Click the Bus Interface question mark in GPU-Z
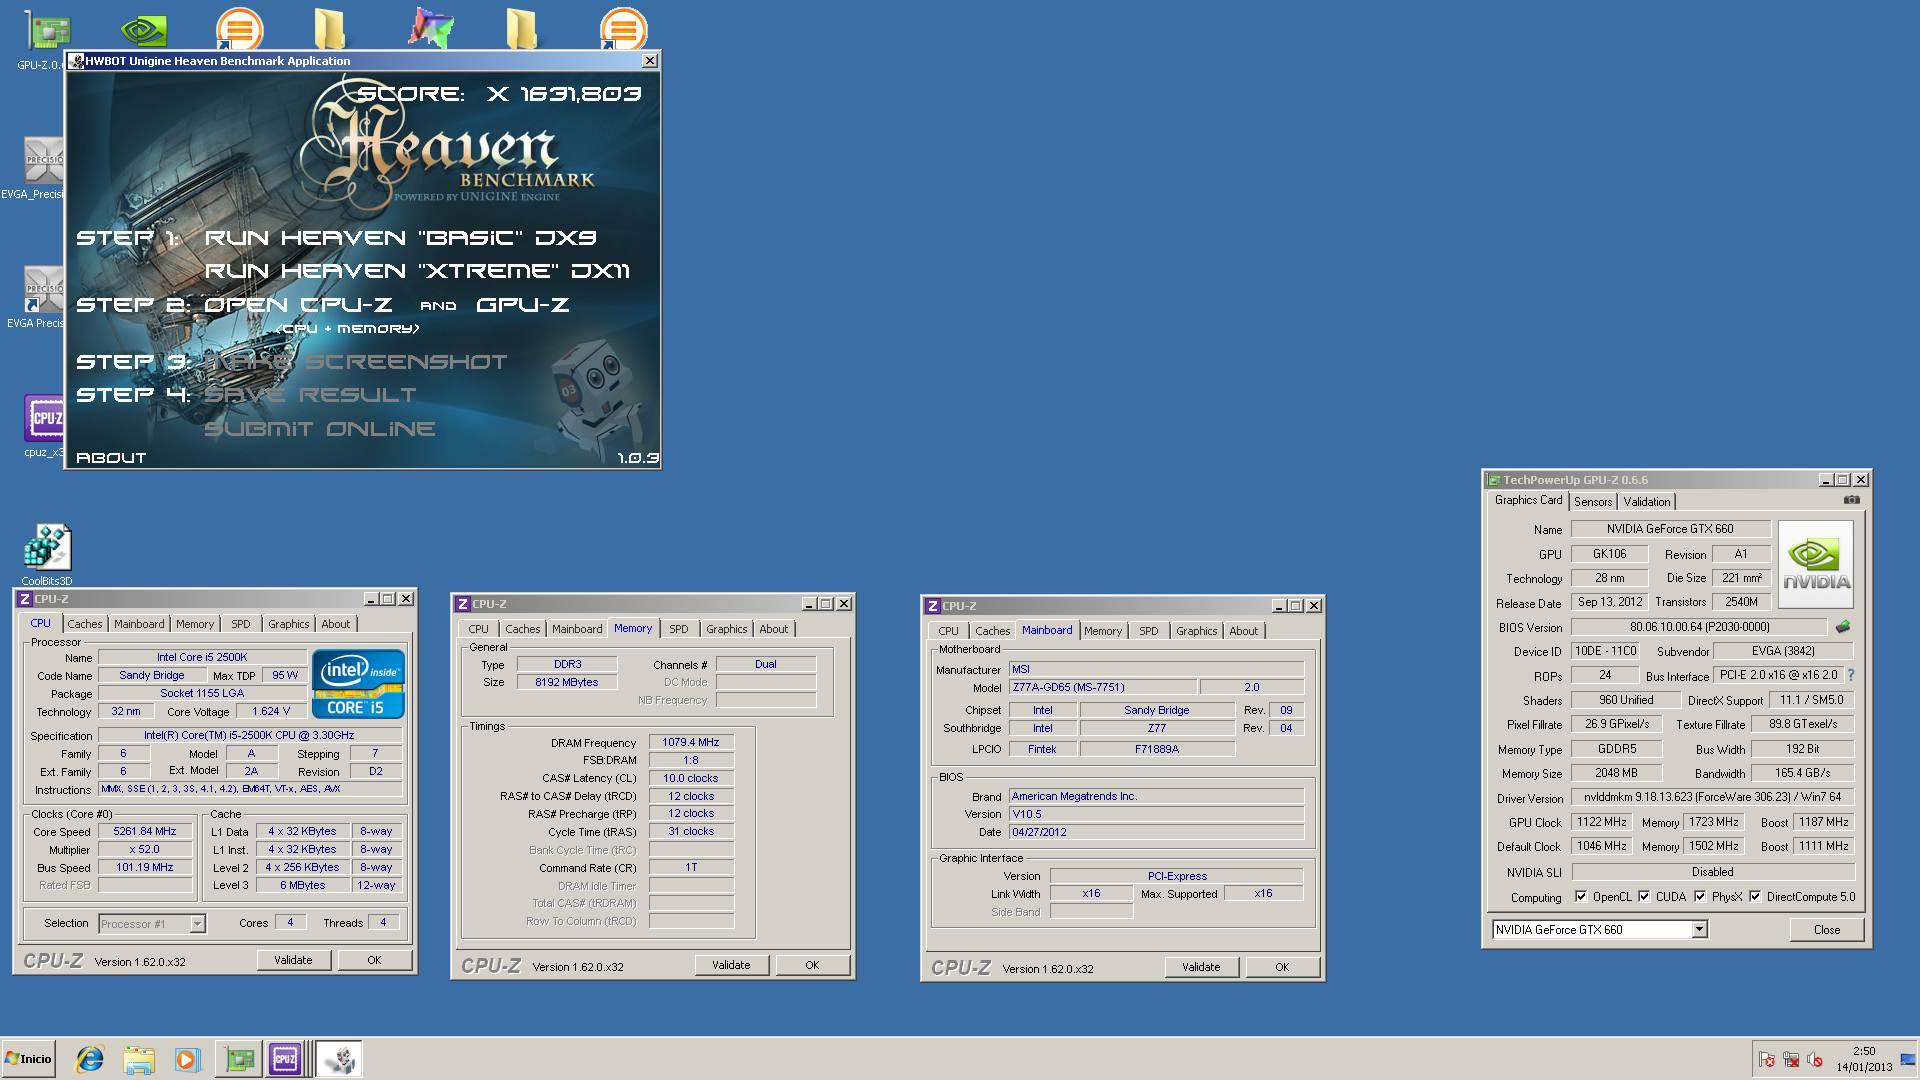1920x1080 pixels. tap(1851, 675)
